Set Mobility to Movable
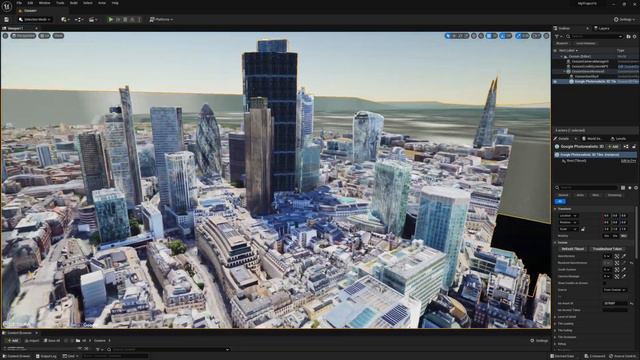The image size is (640, 360). pyautogui.click(x=624, y=236)
